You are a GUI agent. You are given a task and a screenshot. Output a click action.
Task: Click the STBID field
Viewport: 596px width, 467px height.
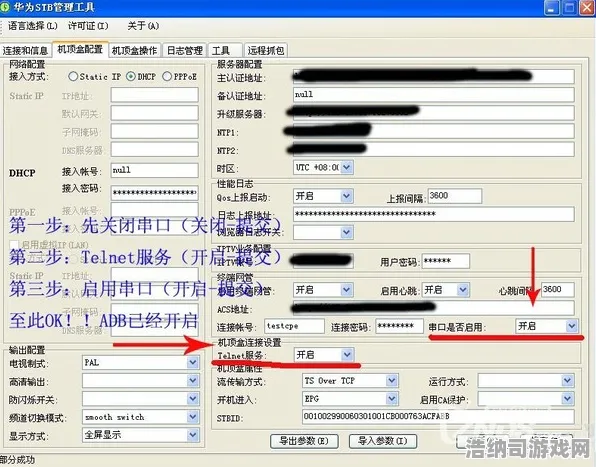point(438,417)
